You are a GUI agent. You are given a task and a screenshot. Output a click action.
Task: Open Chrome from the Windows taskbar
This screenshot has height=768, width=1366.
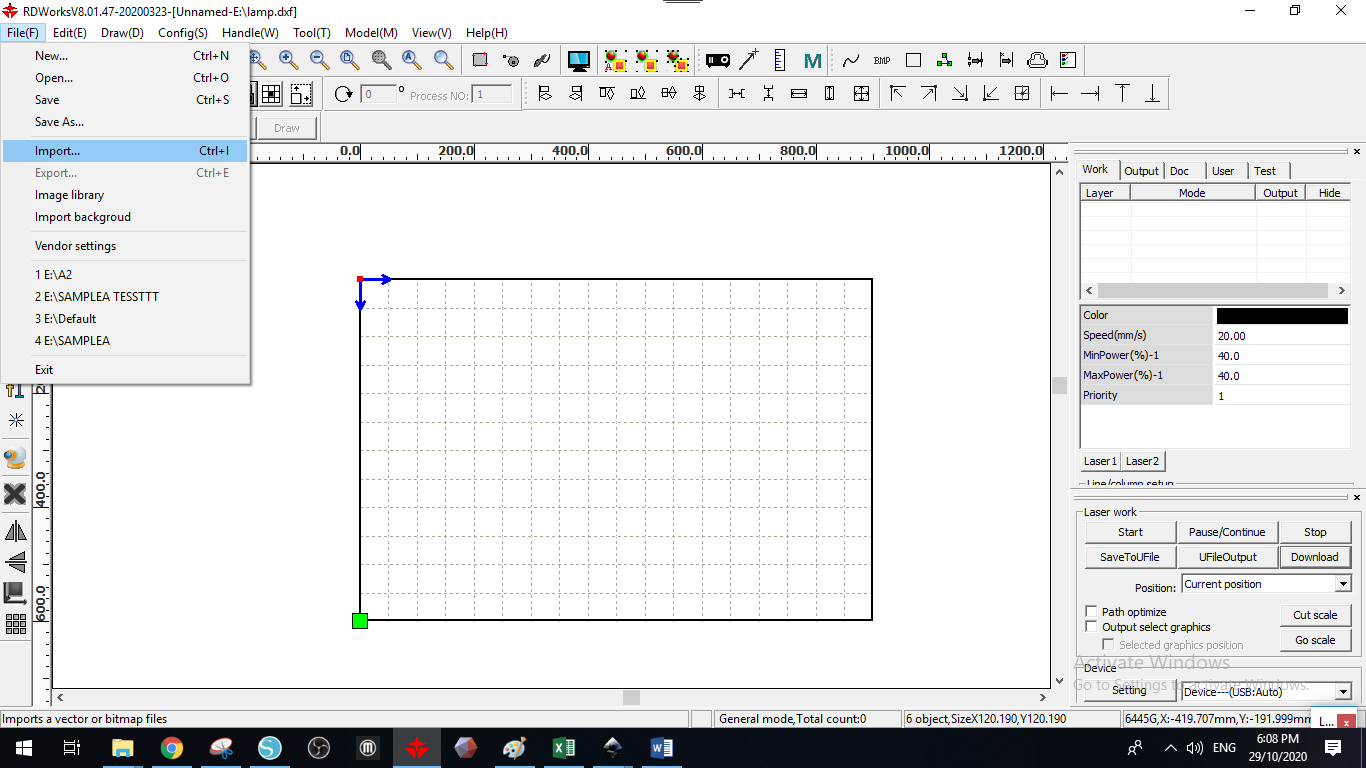point(172,747)
